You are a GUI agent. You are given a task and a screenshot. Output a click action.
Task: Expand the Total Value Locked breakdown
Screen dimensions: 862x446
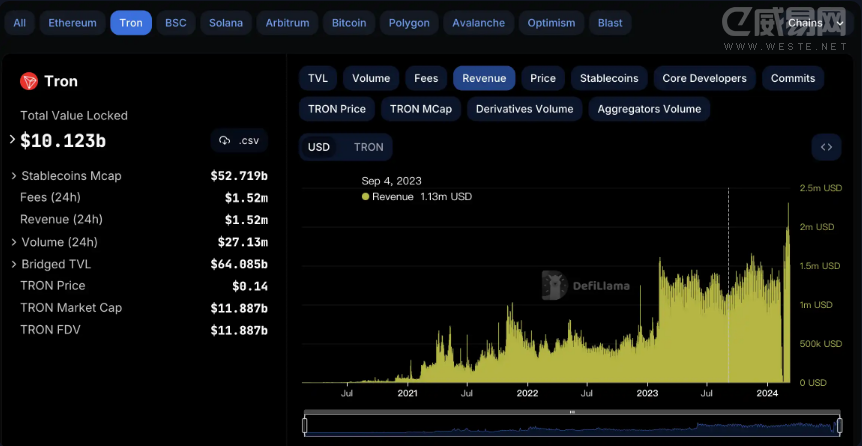pos(13,140)
